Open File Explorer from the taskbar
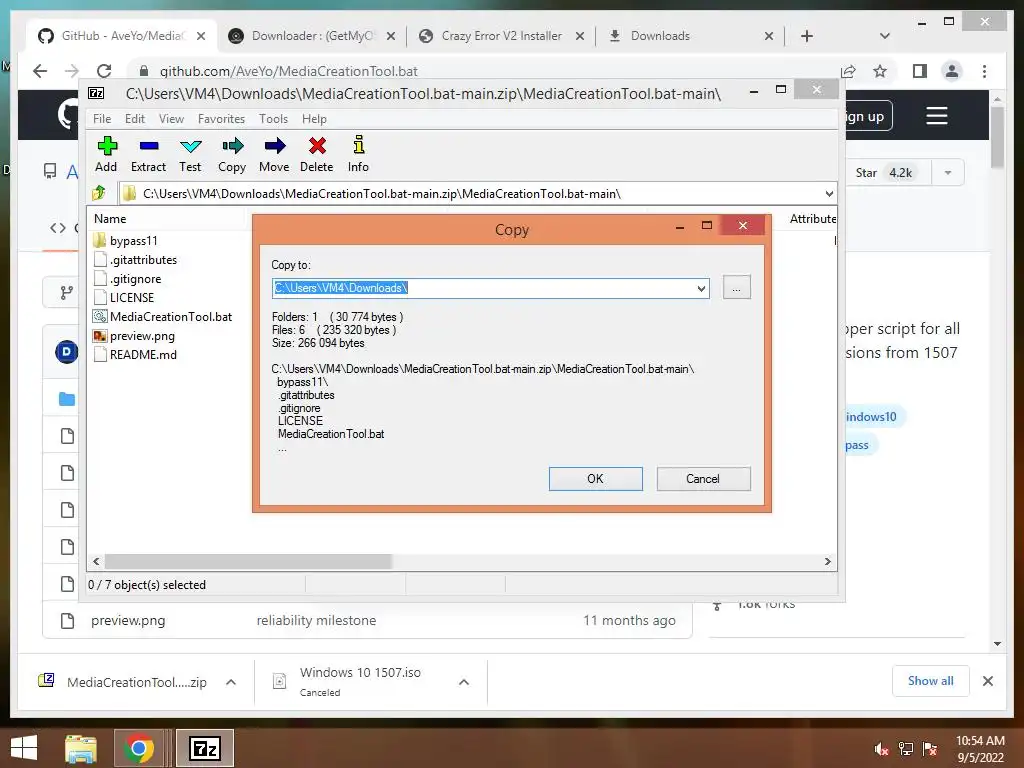1024x768 pixels. pyautogui.click(x=81, y=748)
